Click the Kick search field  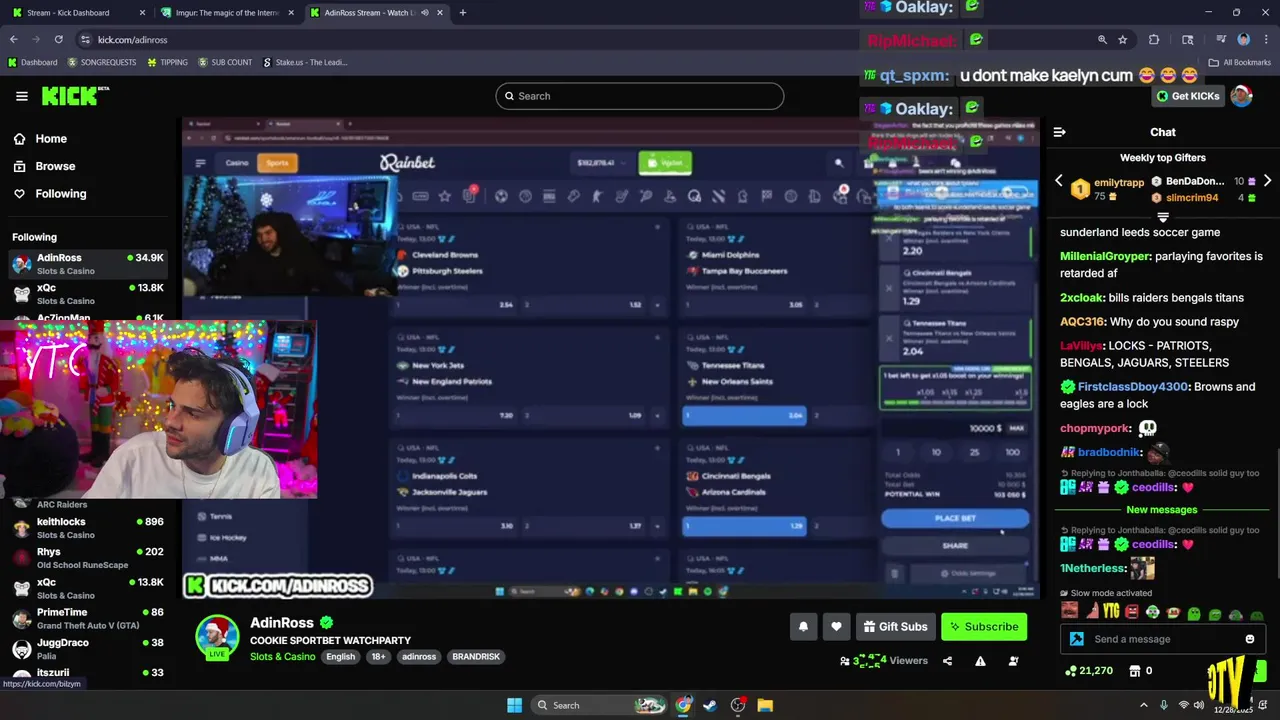point(640,96)
